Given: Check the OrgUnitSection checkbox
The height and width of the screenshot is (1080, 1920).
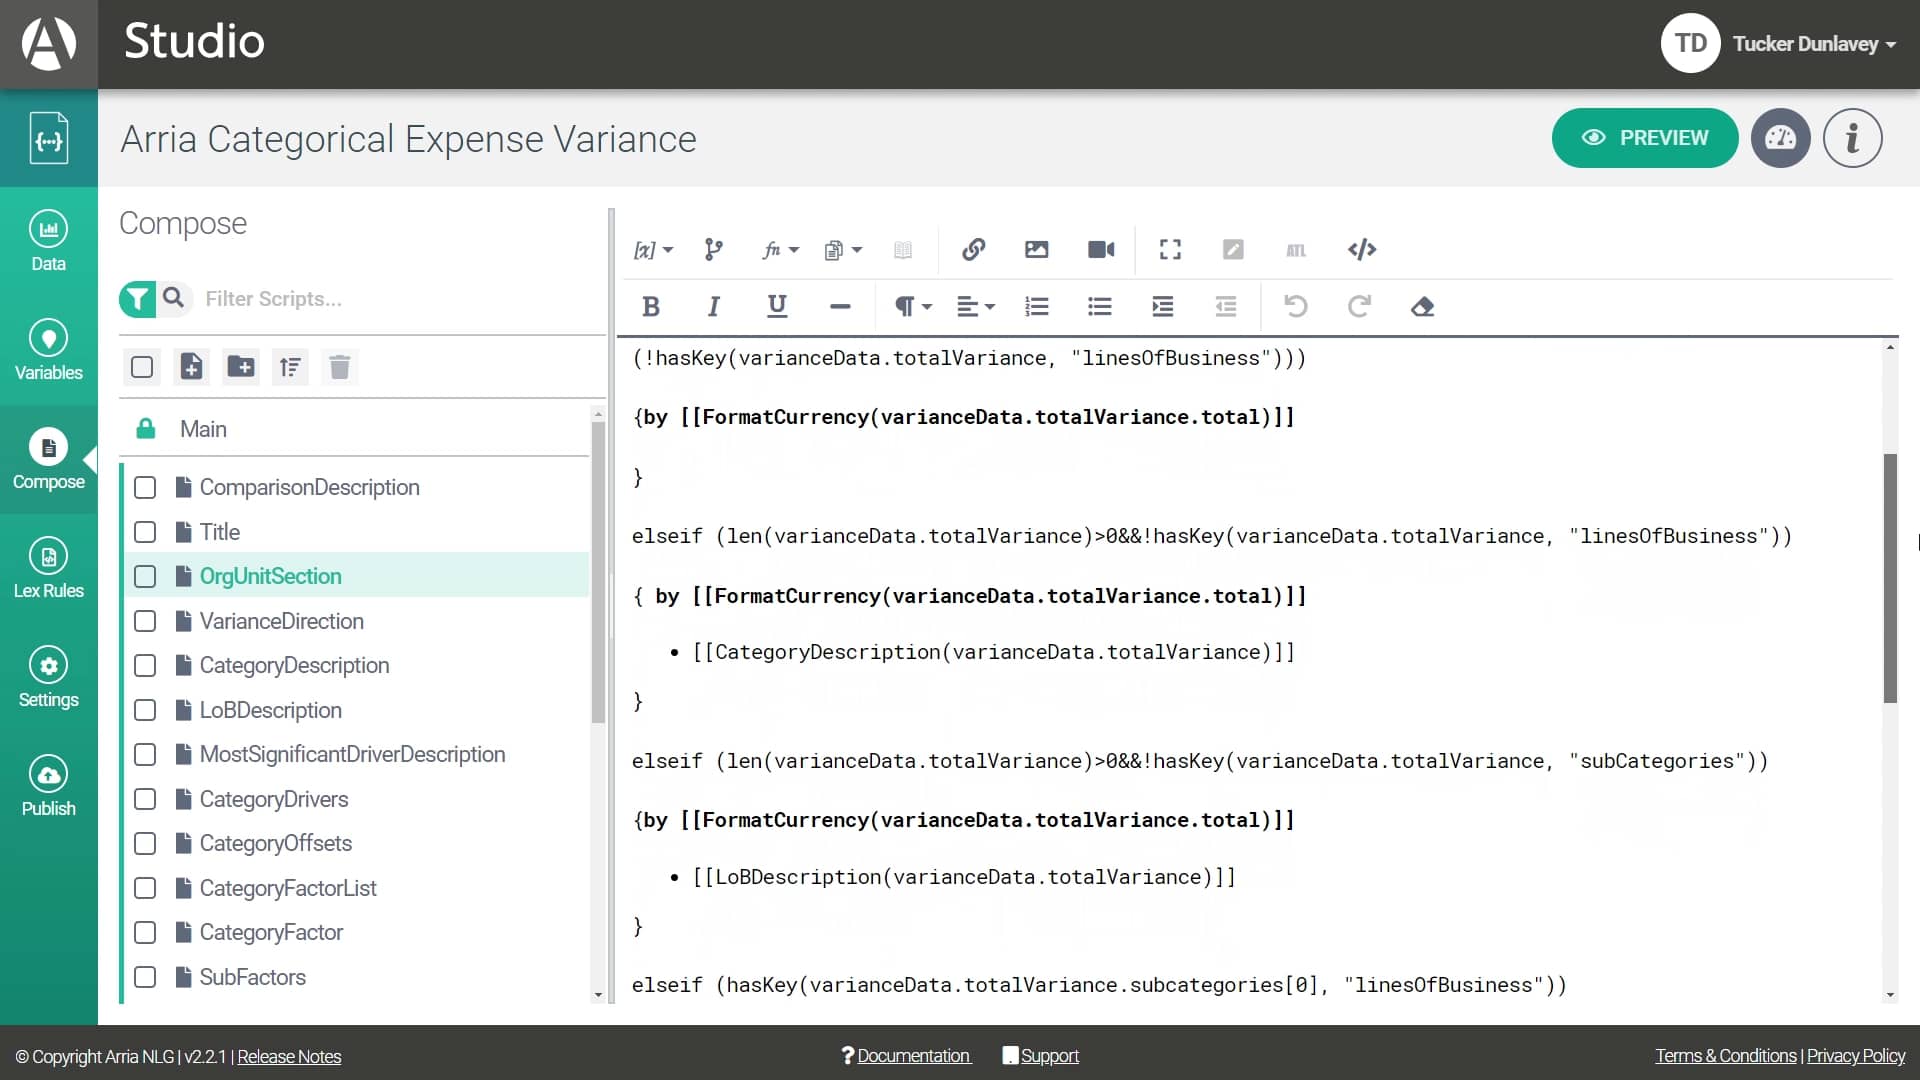Looking at the screenshot, I should (145, 576).
